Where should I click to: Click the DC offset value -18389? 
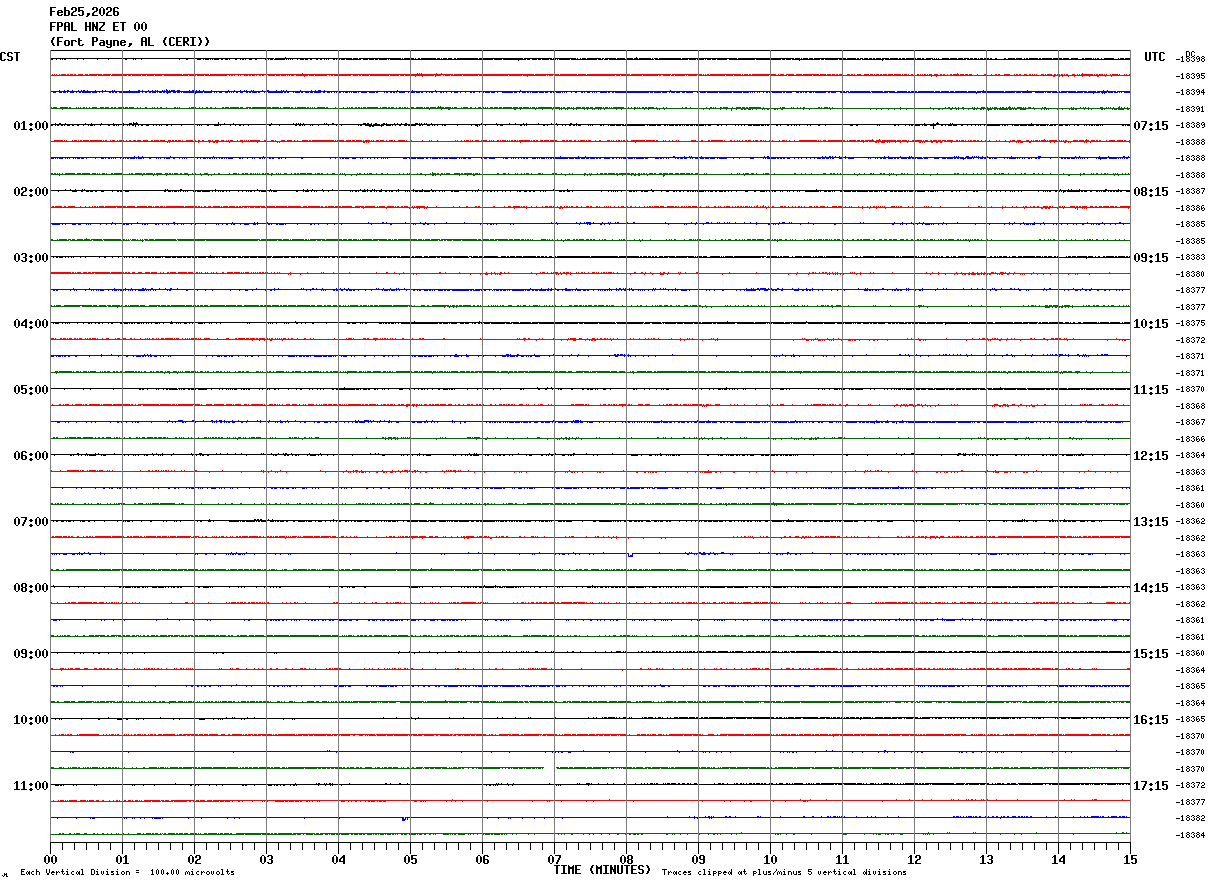pos(1191,125)
